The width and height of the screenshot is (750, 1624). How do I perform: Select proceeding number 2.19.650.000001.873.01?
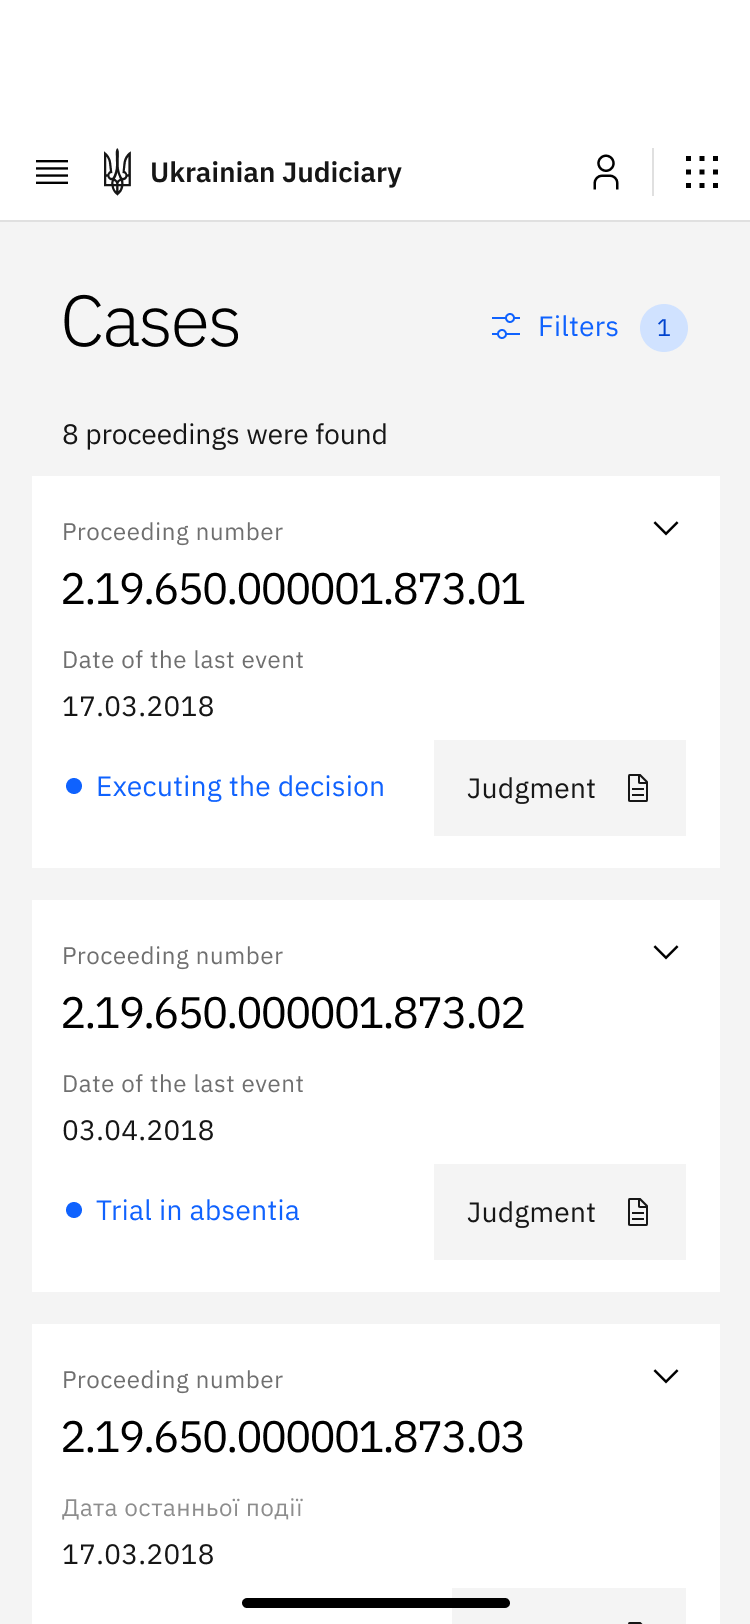tap(293, 589)
